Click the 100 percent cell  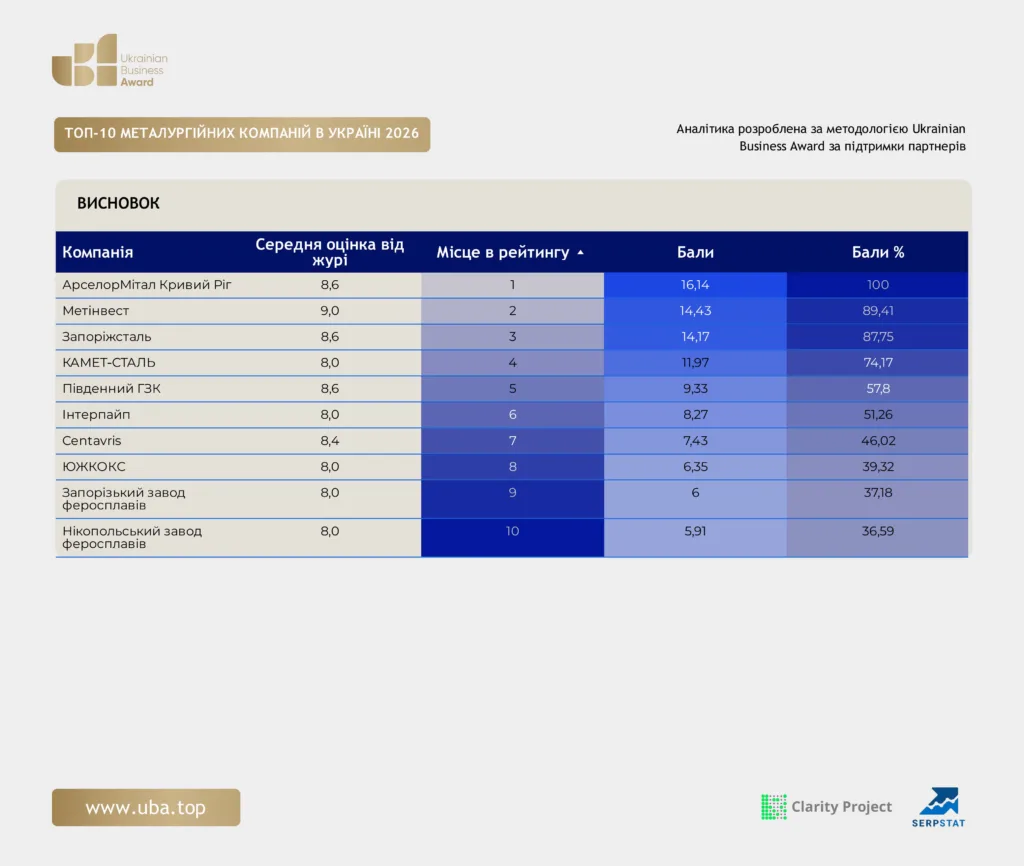click(878, 285)
